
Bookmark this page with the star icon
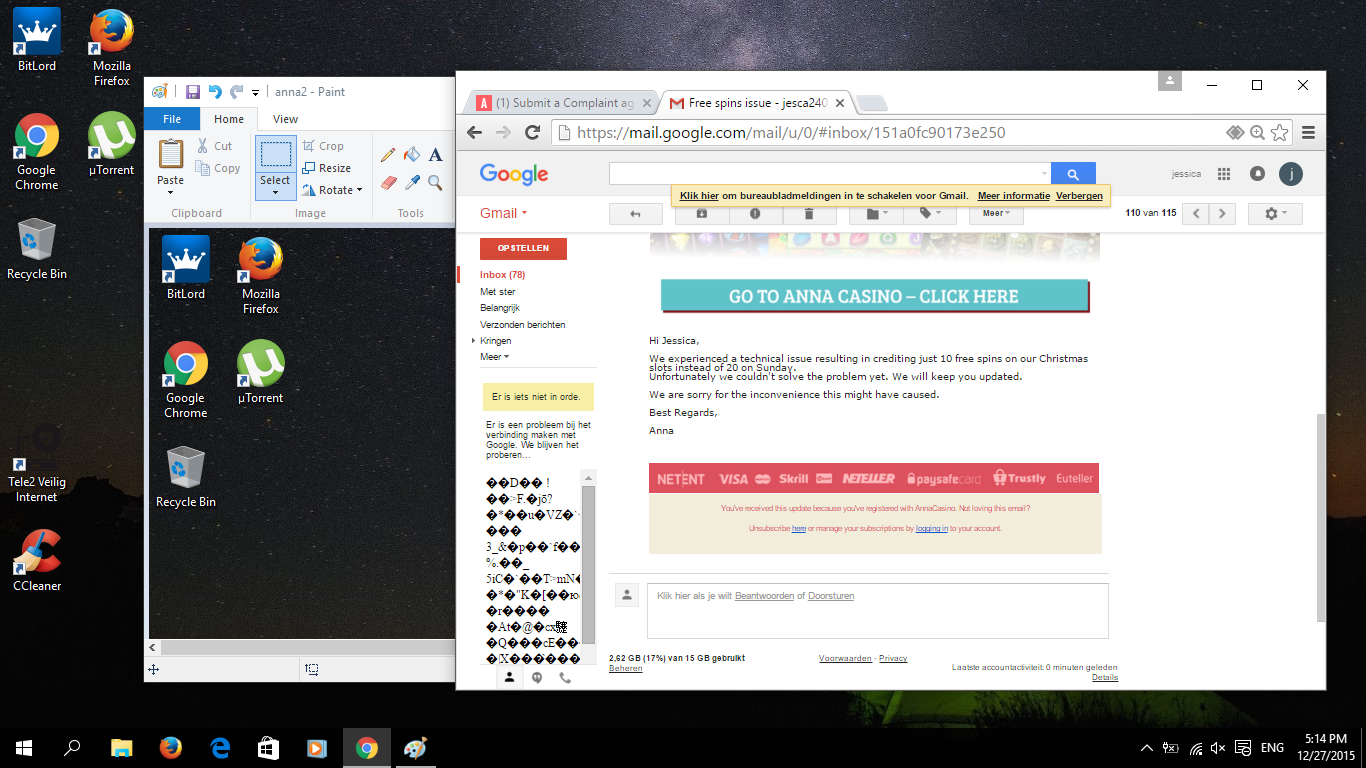(x=1280, y=132)
